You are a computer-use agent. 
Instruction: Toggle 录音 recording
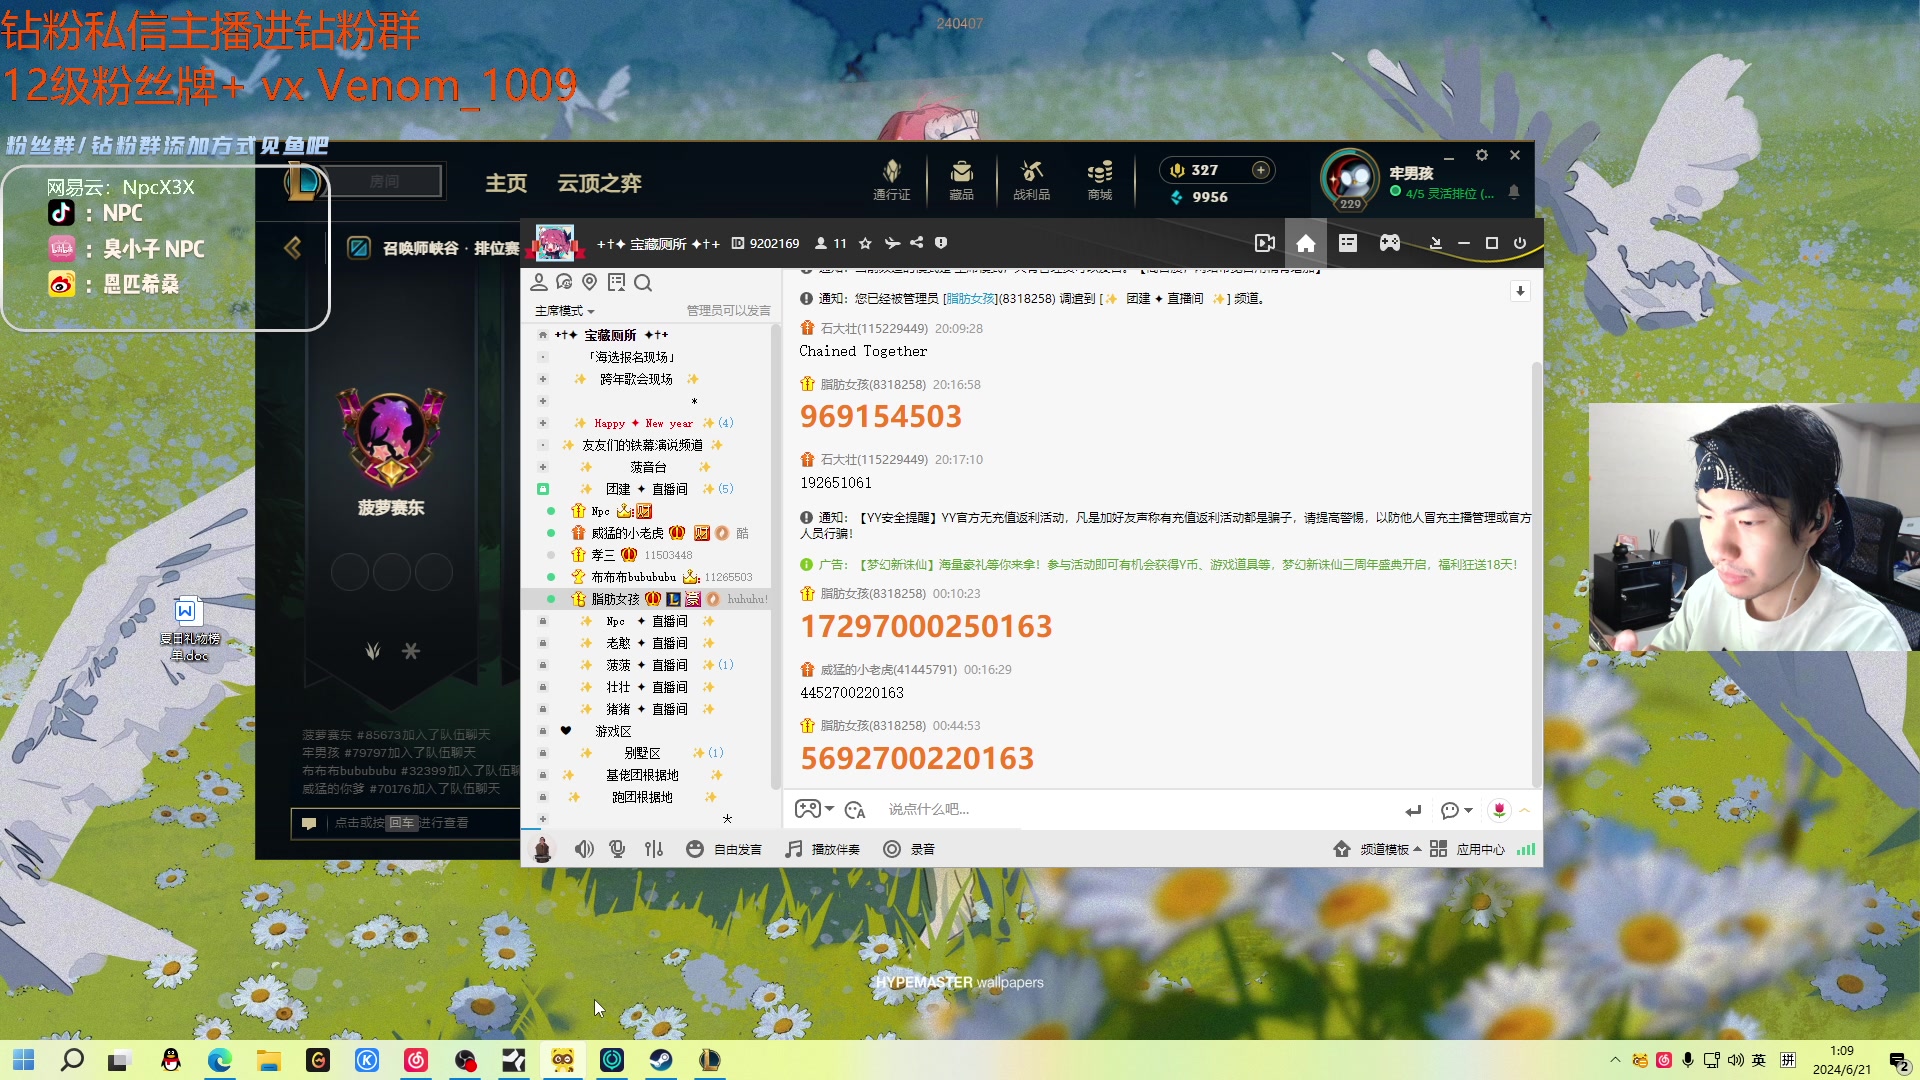909,849
